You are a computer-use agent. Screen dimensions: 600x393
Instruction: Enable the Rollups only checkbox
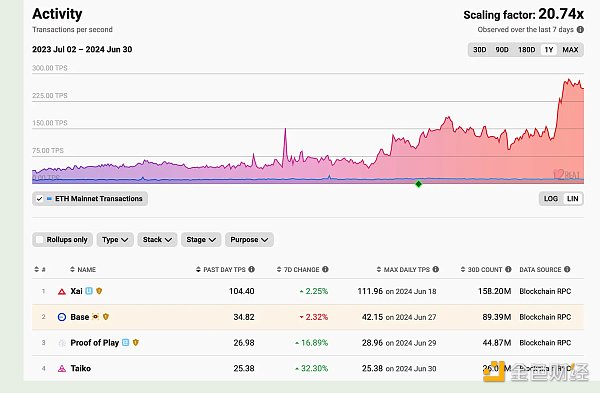pyautogui.click(x=39, y=240)
